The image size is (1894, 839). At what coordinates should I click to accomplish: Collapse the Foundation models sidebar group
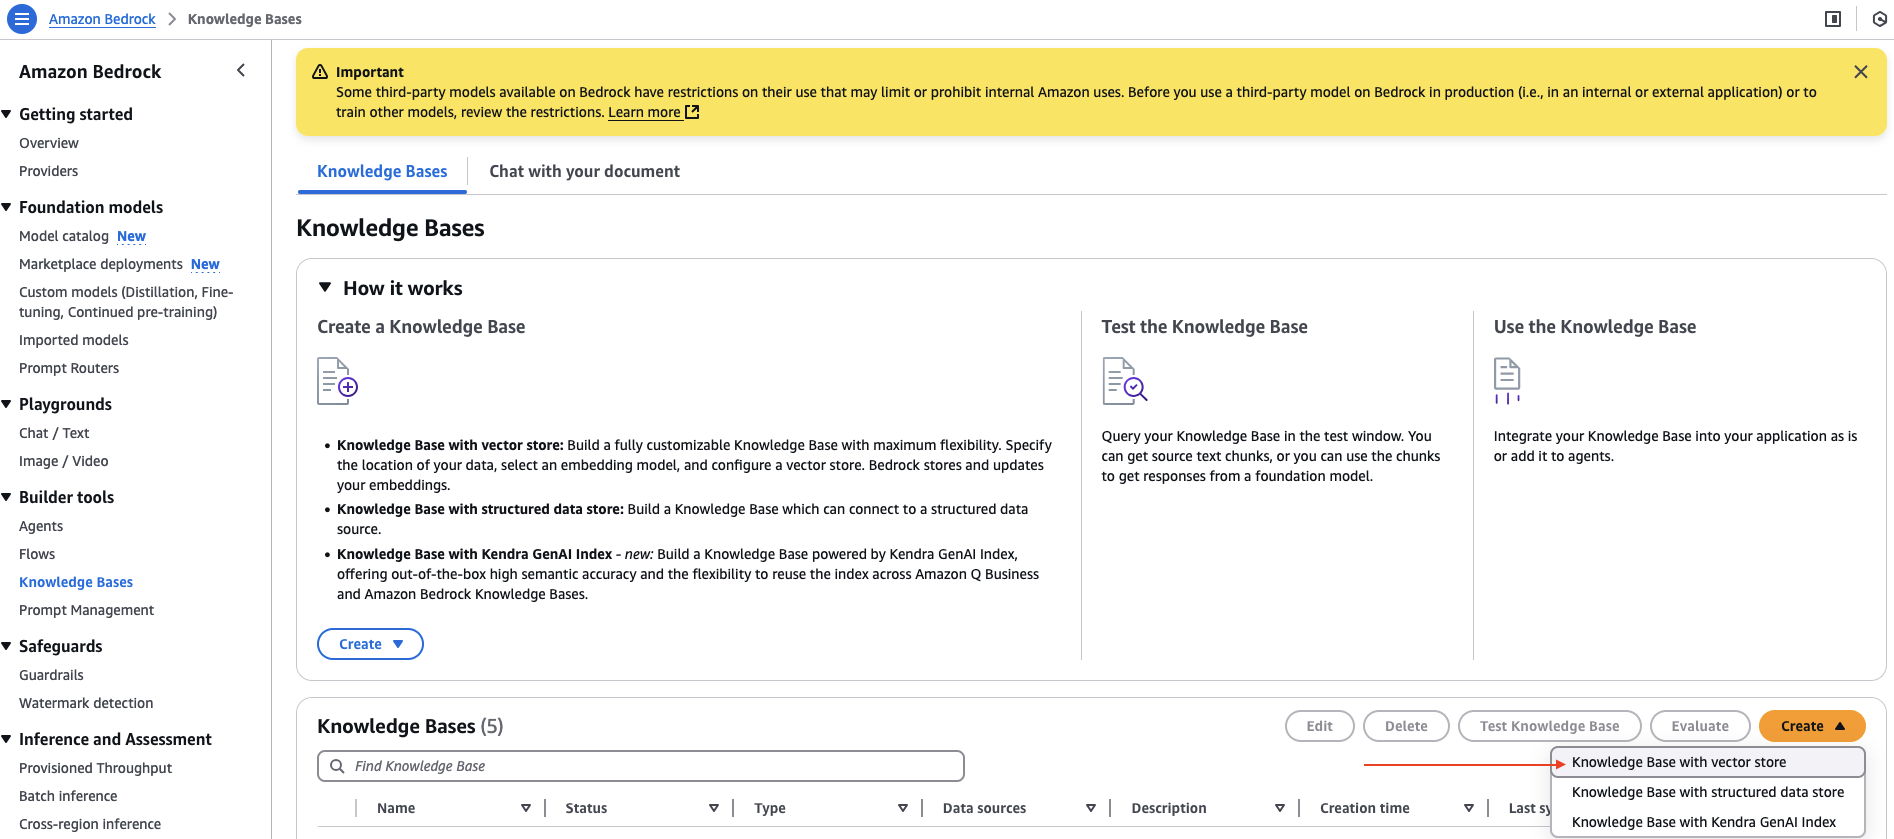pyautogui.click(x=7, y=207)
